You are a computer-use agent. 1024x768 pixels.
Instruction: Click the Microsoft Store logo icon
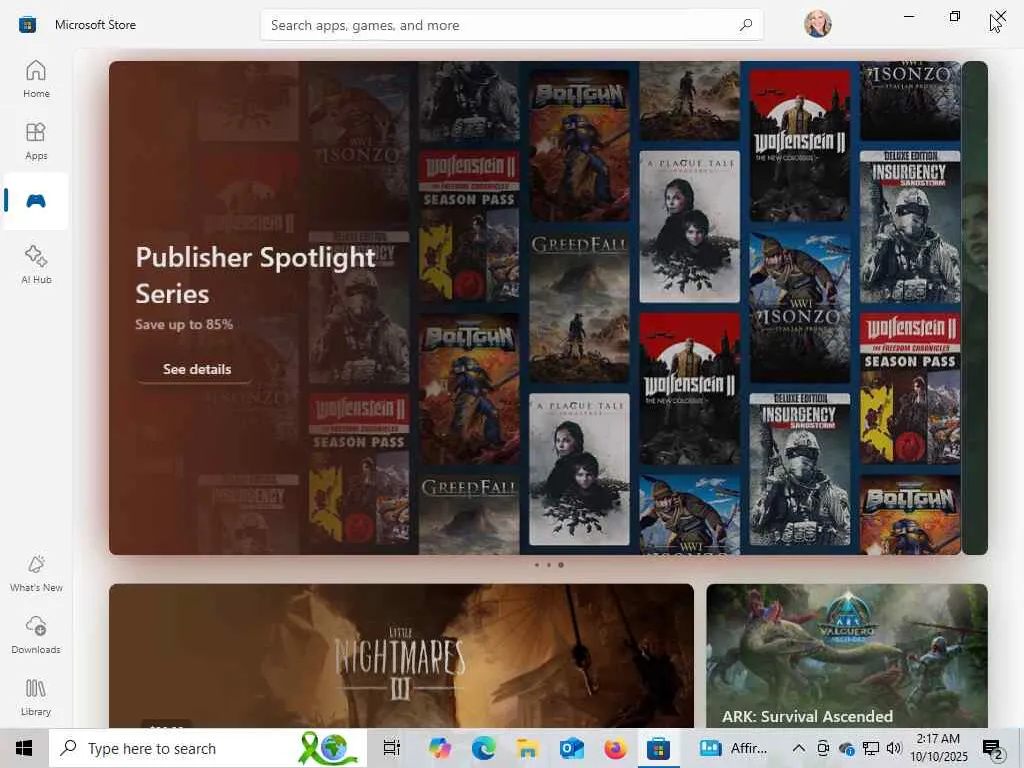coord(27,25)
